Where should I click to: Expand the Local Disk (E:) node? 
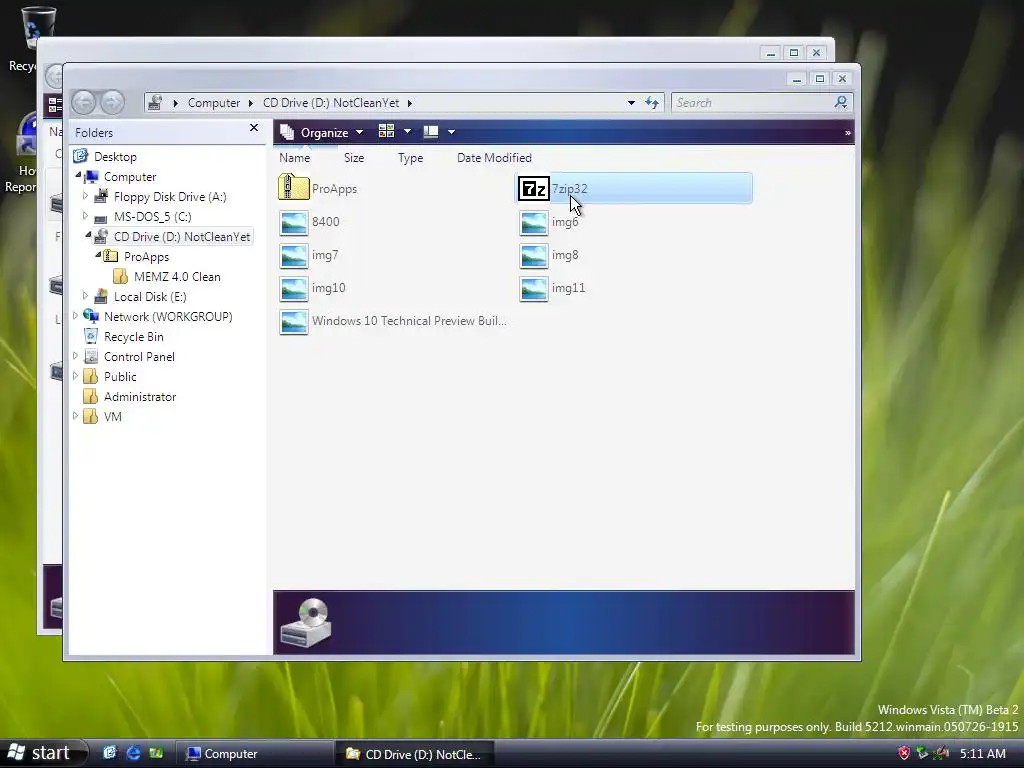pos(85,295)
